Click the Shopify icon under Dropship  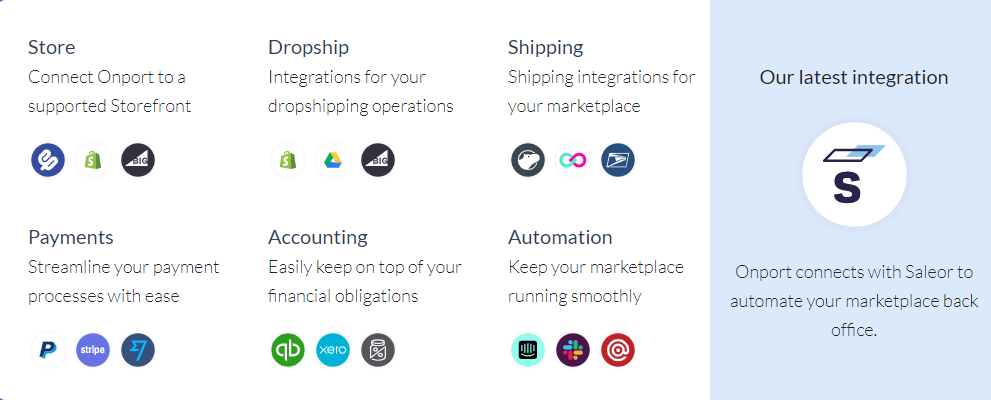point(288,160)
